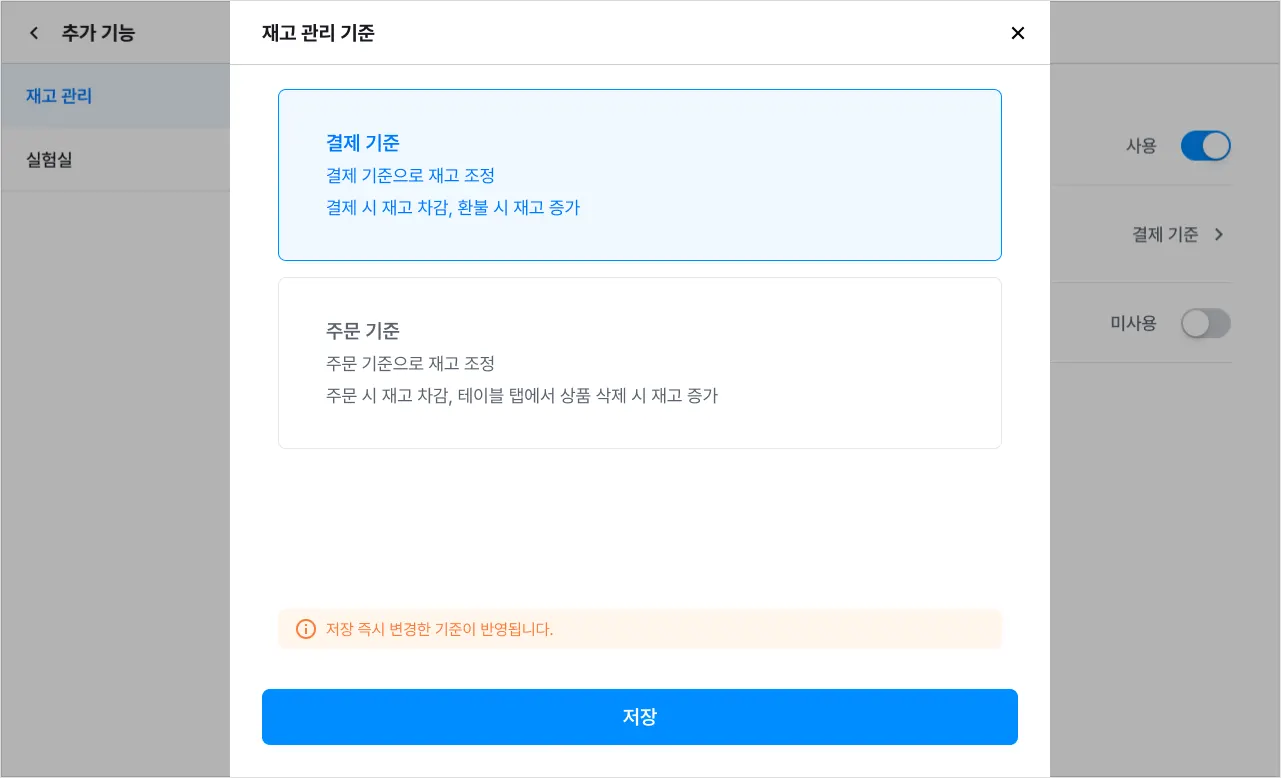Close the 재고 관리 기준 dialog with X
Viewport: 1281px width, 778px height.
(x=1017, y=33)
